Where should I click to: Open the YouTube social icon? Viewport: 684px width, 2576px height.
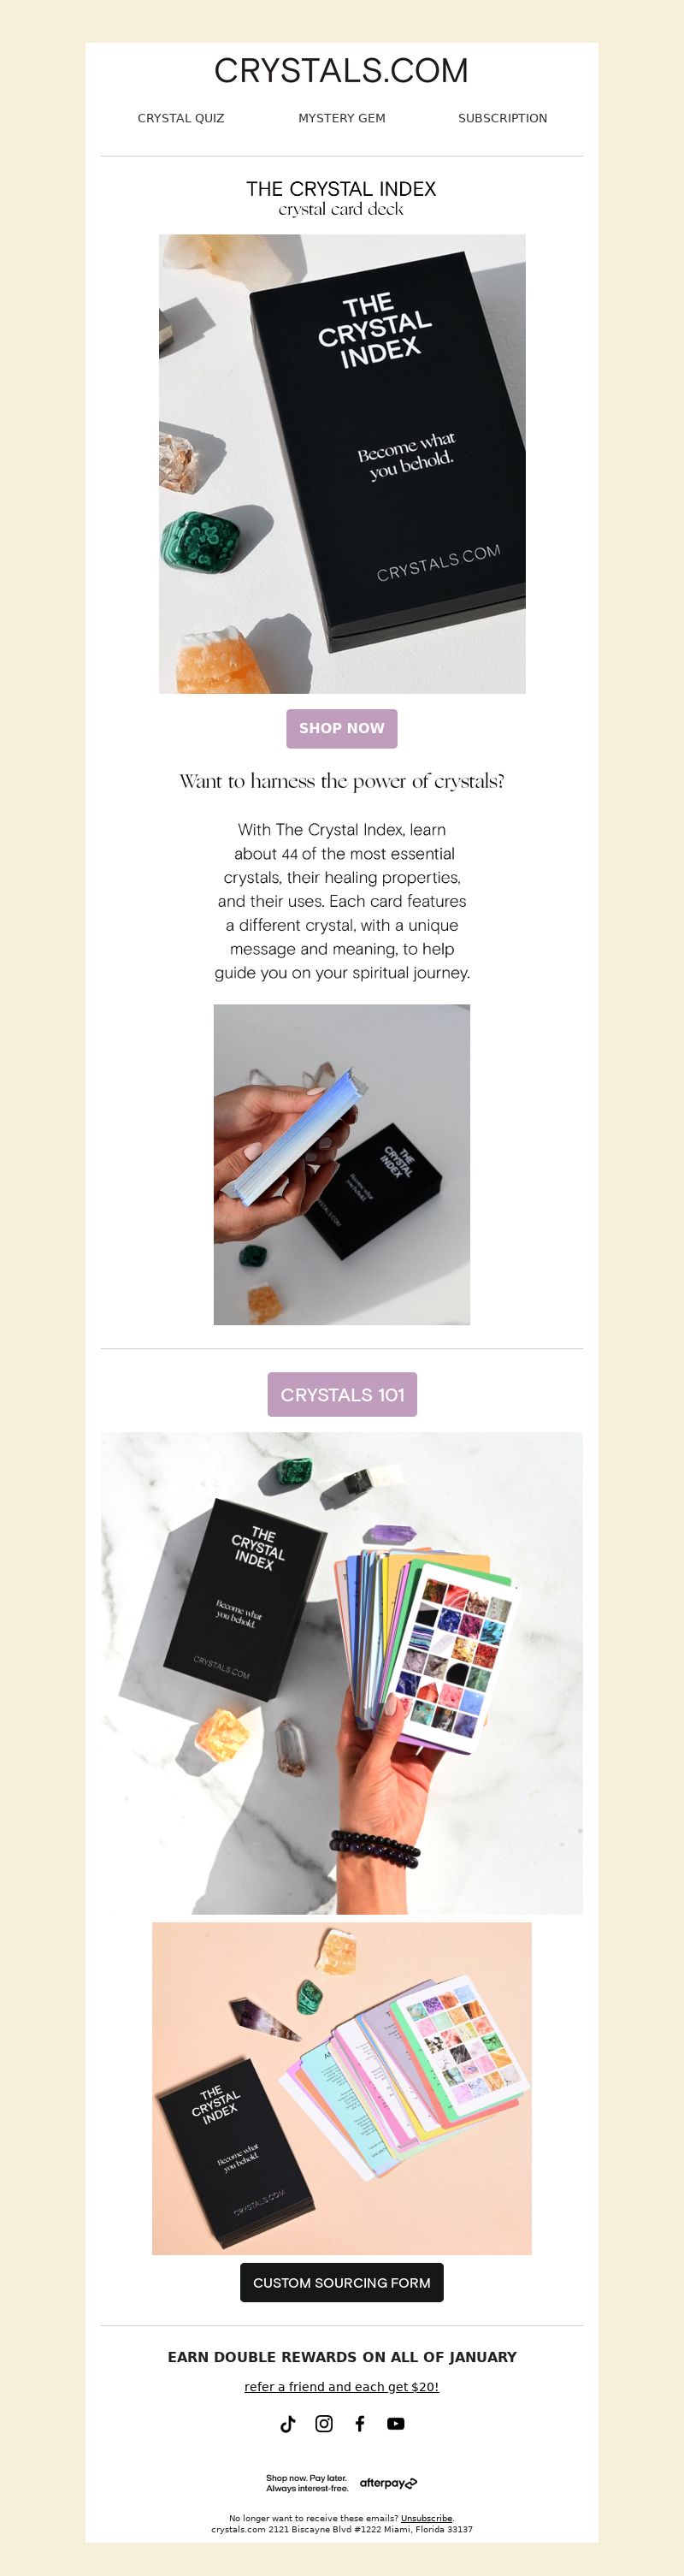pyautogui.click(x=396, y=2423)
